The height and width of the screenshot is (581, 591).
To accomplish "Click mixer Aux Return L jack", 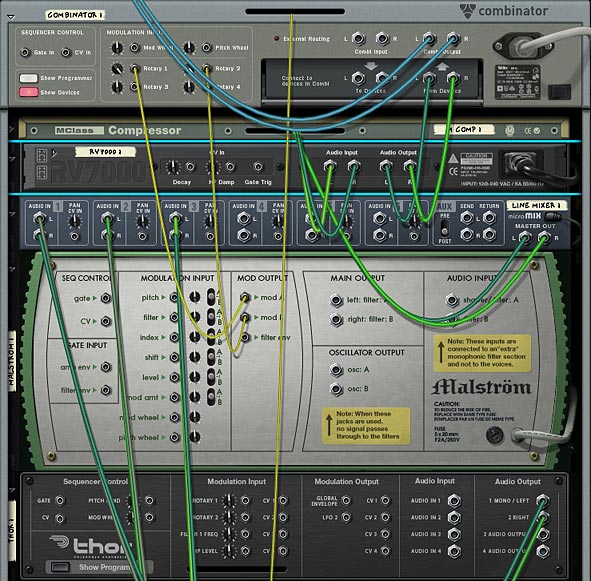I will click(489, 218).
